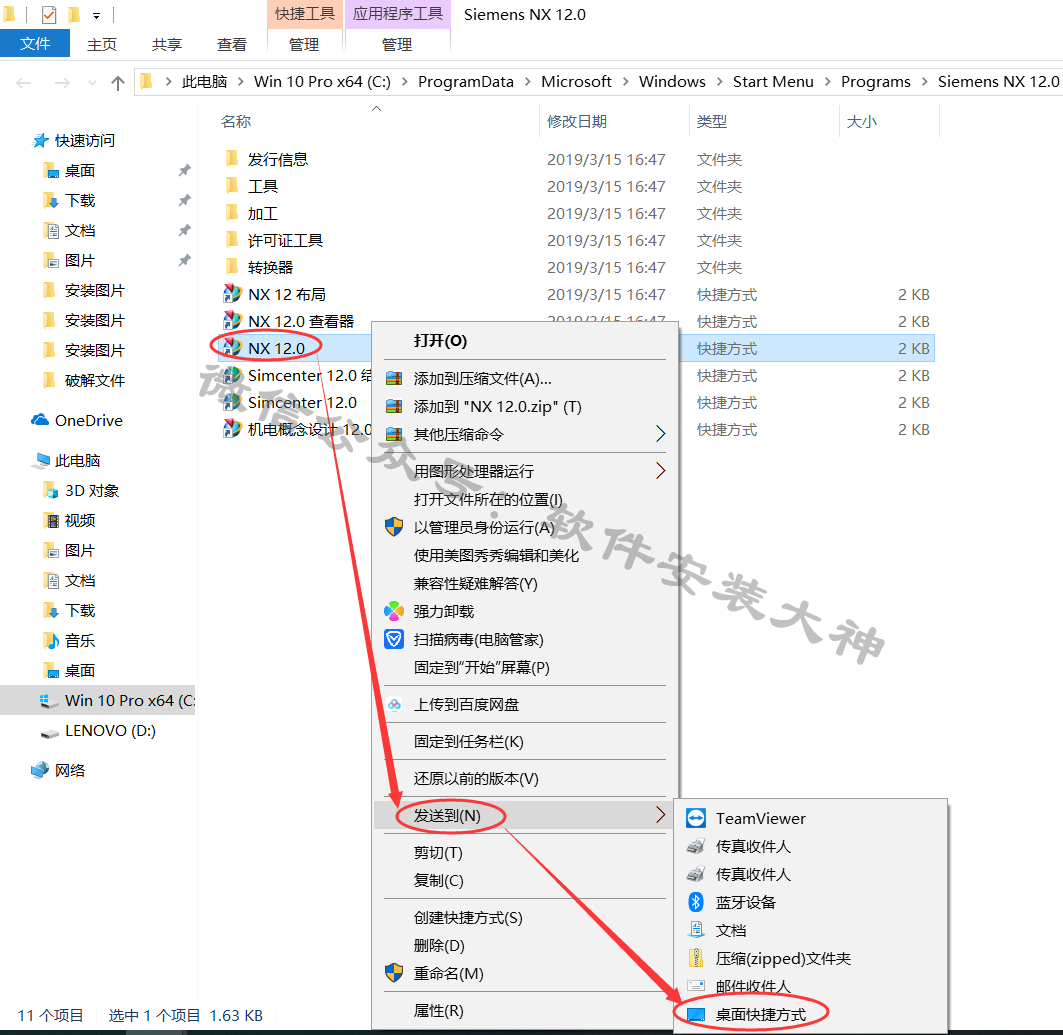Click the shield icon beside 重命名
This screenshot has width=1063, height=1035.
[x=394, y=973]
